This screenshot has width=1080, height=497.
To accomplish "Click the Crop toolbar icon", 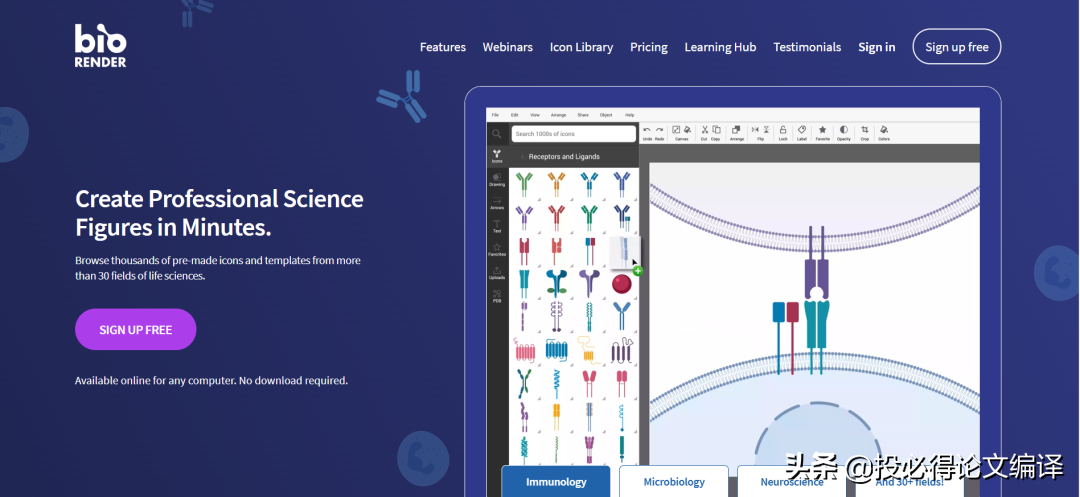I will click(865, 129).
